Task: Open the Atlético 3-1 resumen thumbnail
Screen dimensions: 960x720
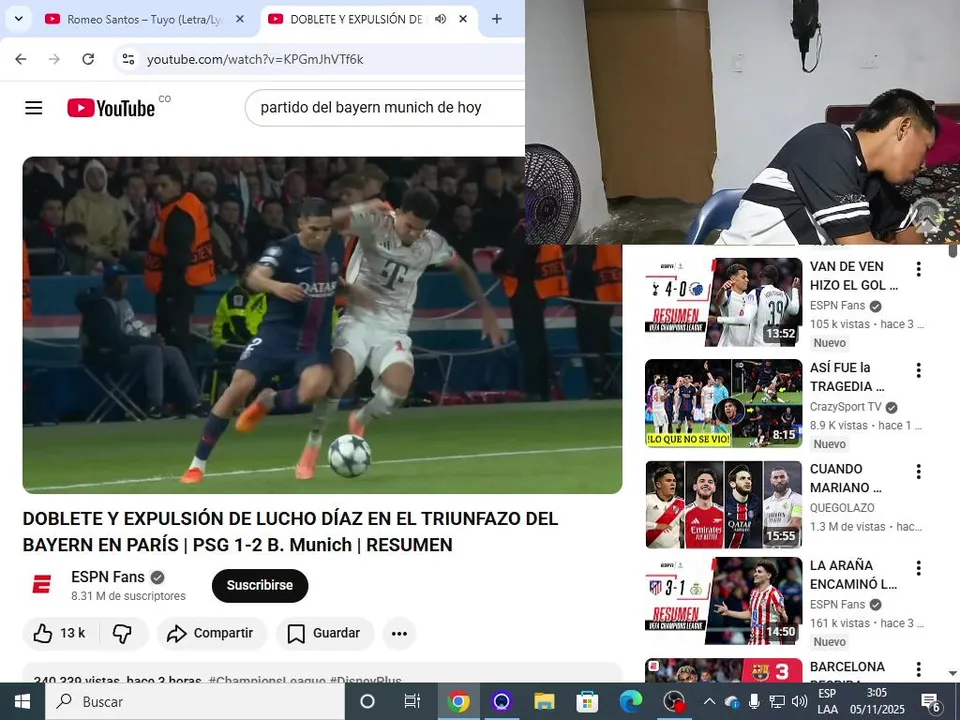Action: 723,601
